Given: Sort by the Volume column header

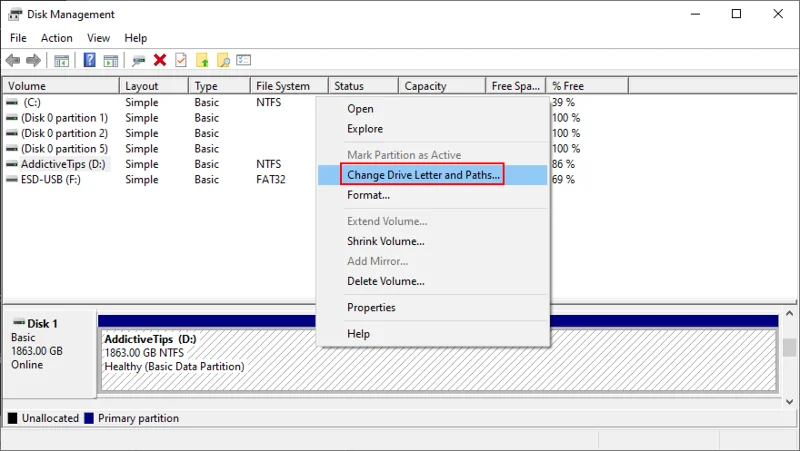Looking at the screenshot, I should (61, 86).
